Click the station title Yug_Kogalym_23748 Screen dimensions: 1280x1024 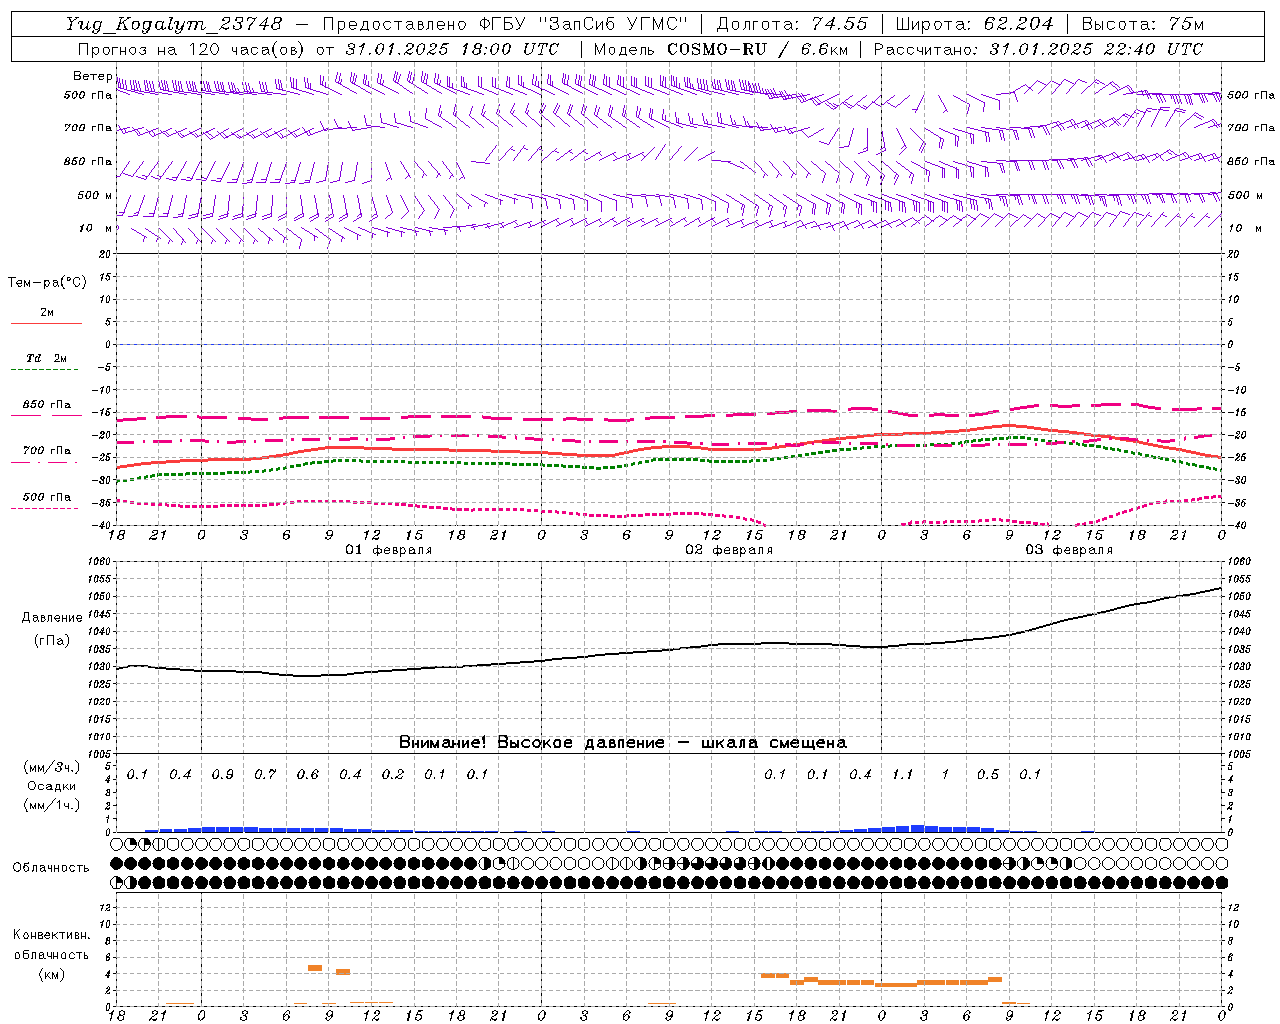(174, 24)
